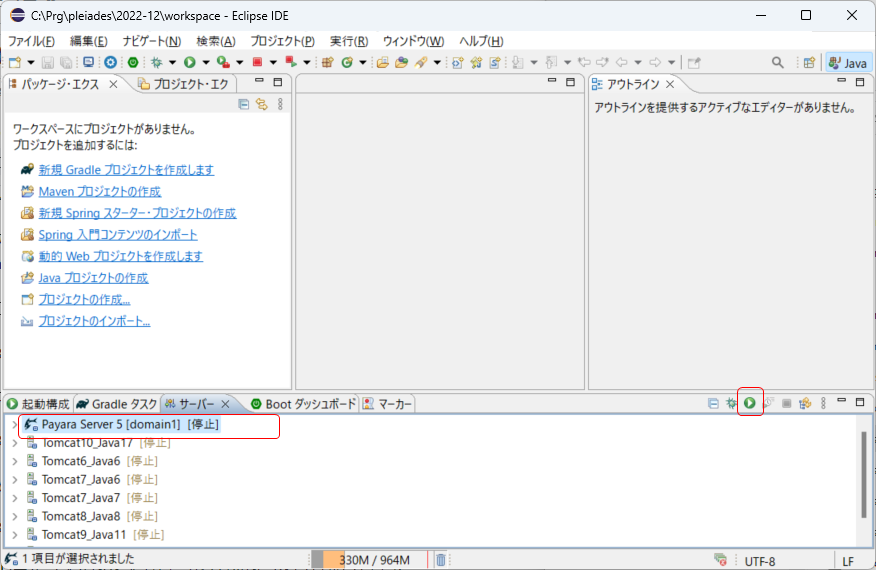Screen dimensions: 876x570
Task: Click the Relaunch red-square-green-arrow icon
Action: point(291,62)
